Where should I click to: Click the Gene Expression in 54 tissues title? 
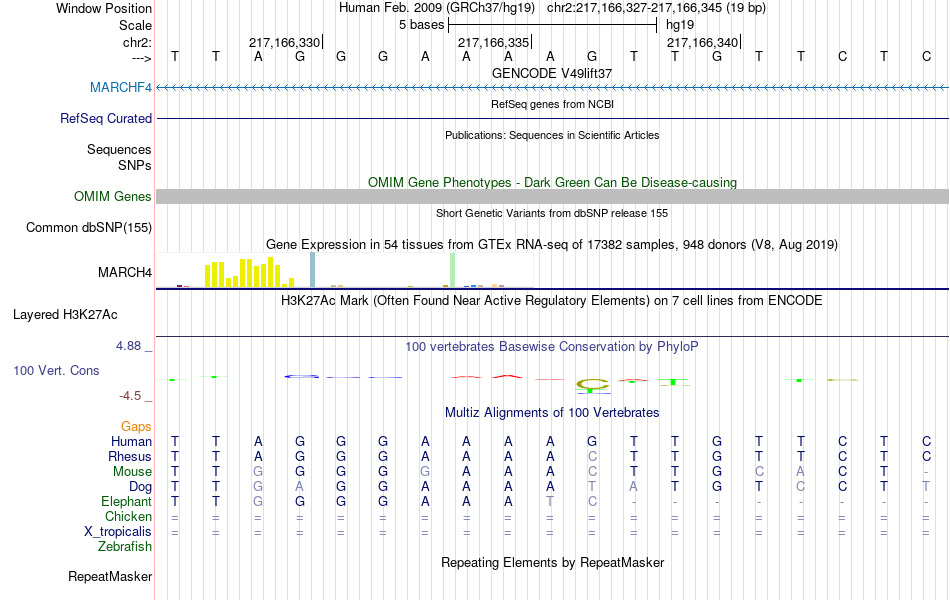(552, 244)
